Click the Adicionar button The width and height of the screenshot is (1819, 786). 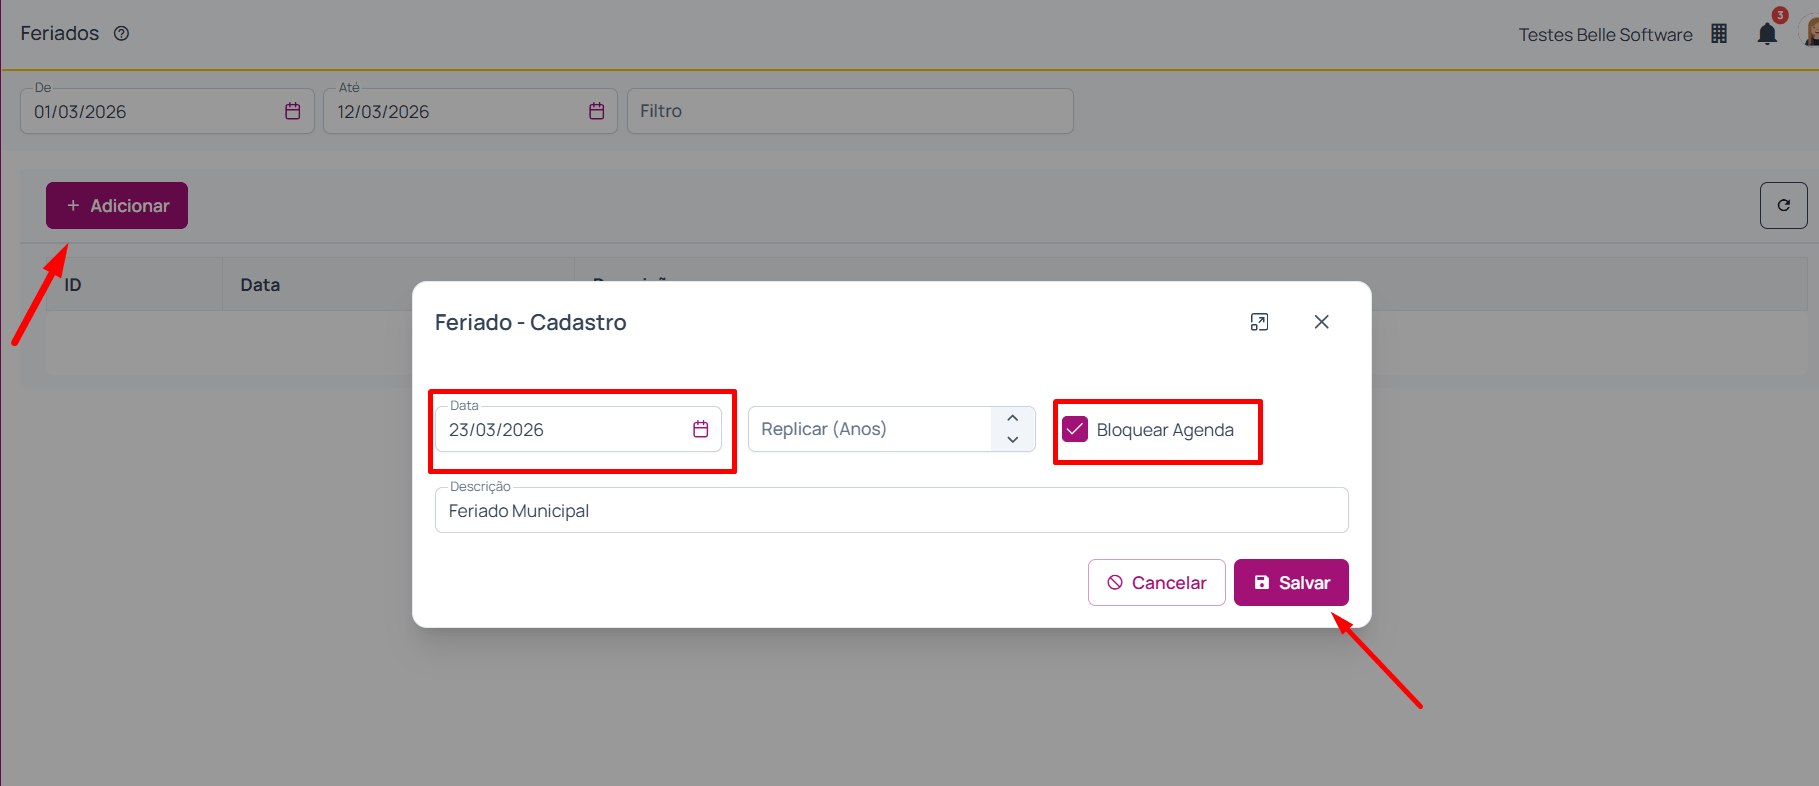(117, 205)
